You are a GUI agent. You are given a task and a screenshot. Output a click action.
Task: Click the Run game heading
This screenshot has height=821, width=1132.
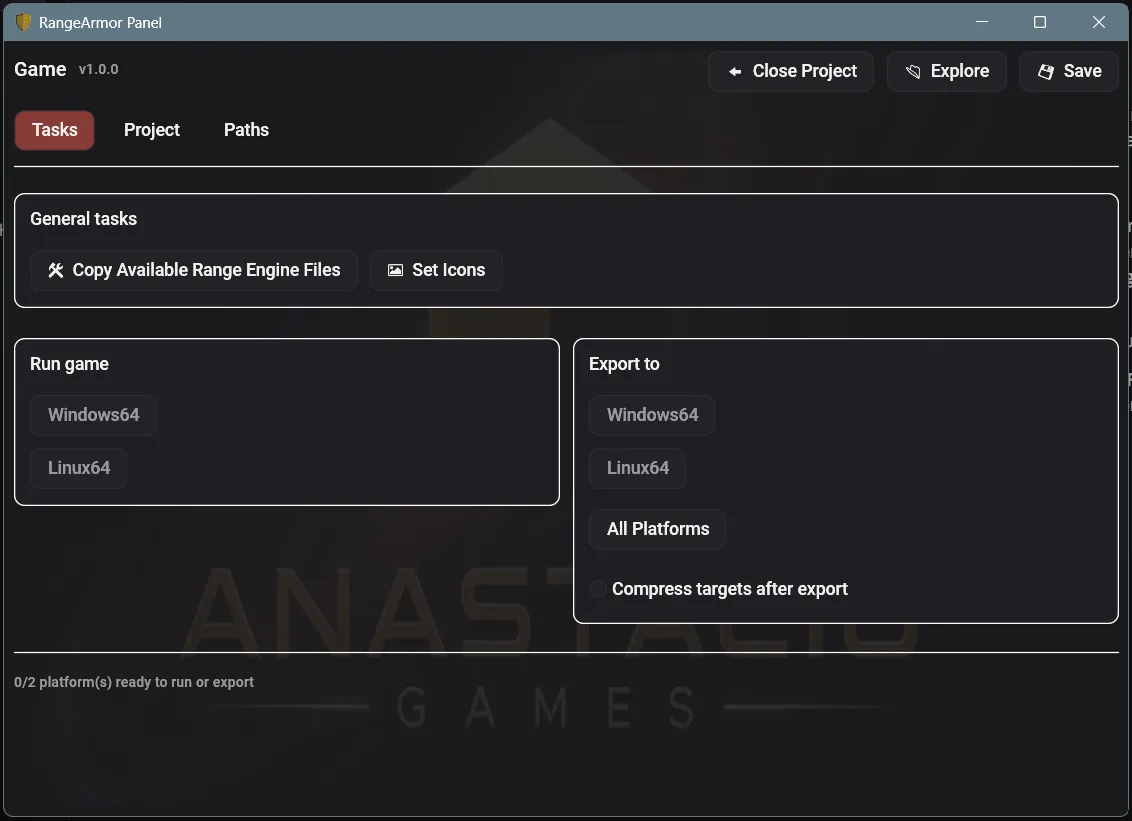click(x=69, y=364)
